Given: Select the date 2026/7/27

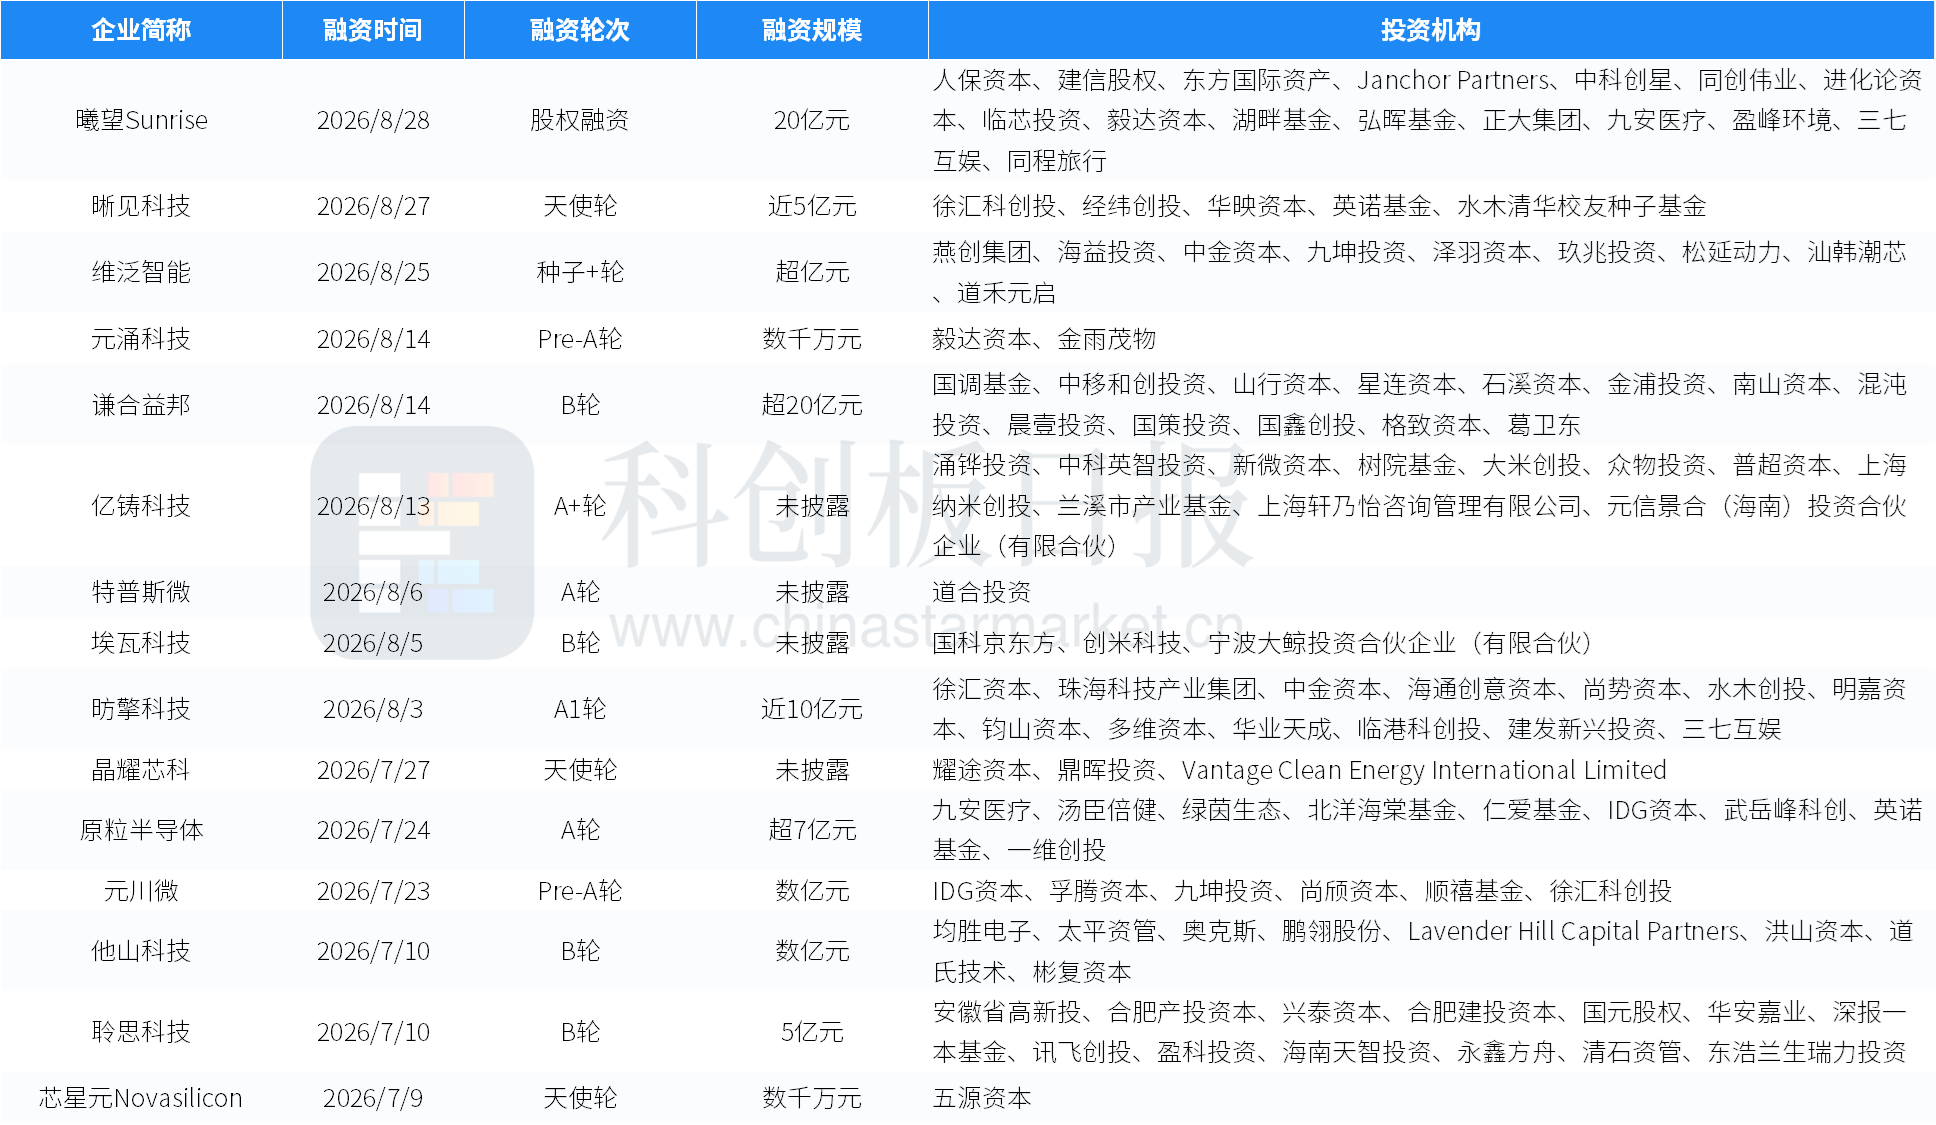Looking at the screenshot, I should (373, 770).
